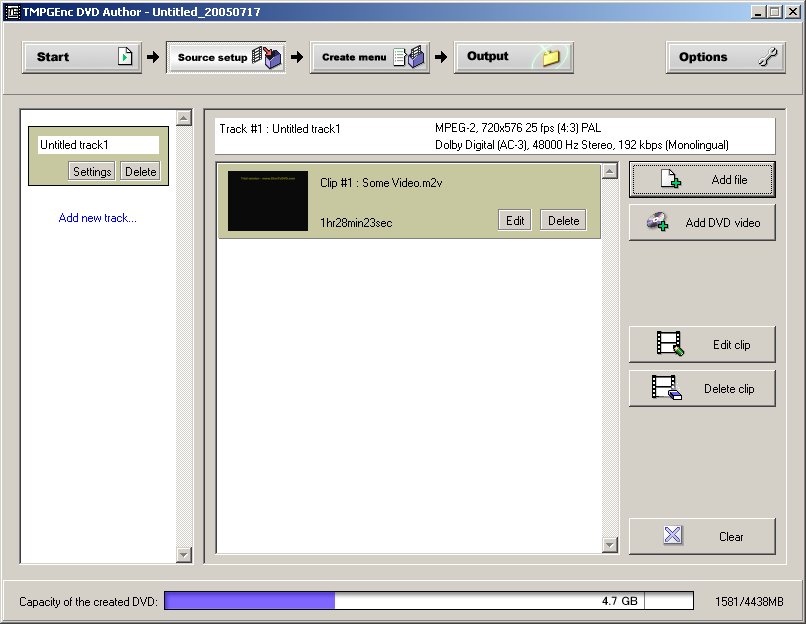
Task: Click the track list scroll down arrow
Action: point(184,555)
